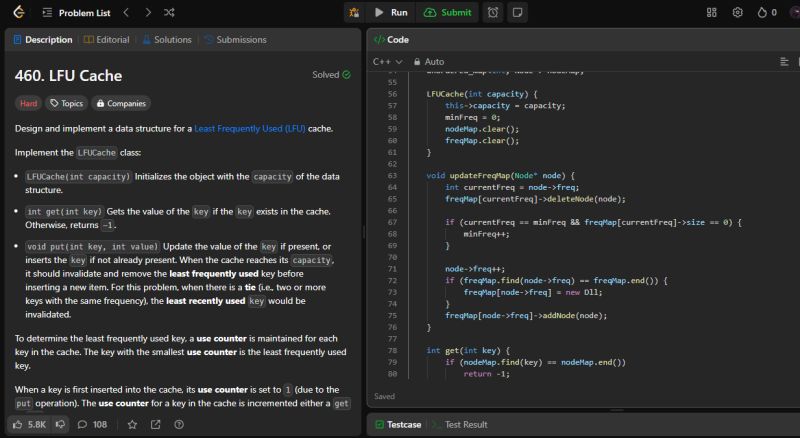The height and width of the screenshot is (438, 800).
Task: Open the layout grid icon
Action: pos(712,13)
